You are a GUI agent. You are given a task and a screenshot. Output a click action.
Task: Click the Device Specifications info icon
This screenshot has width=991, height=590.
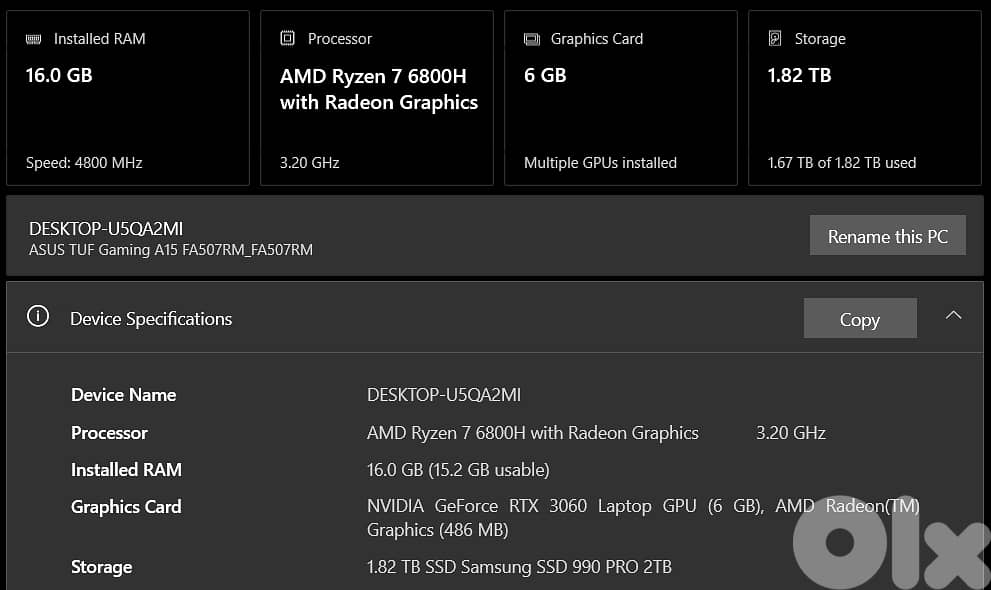[38, 317]
